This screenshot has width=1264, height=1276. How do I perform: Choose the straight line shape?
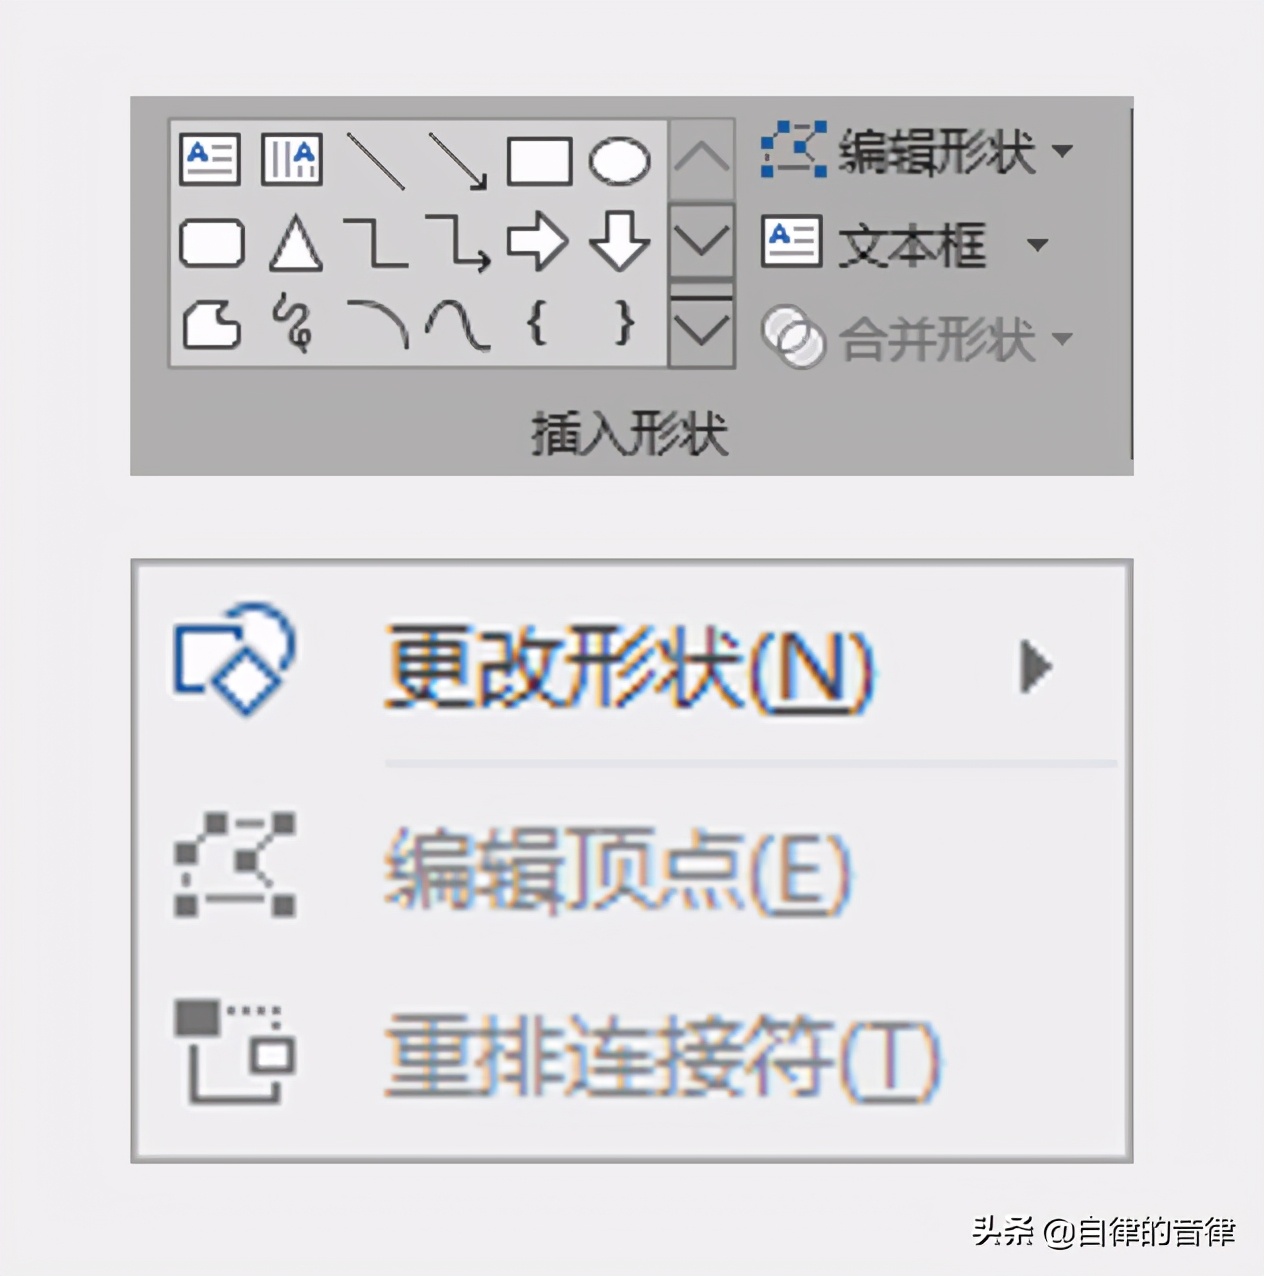375,161
